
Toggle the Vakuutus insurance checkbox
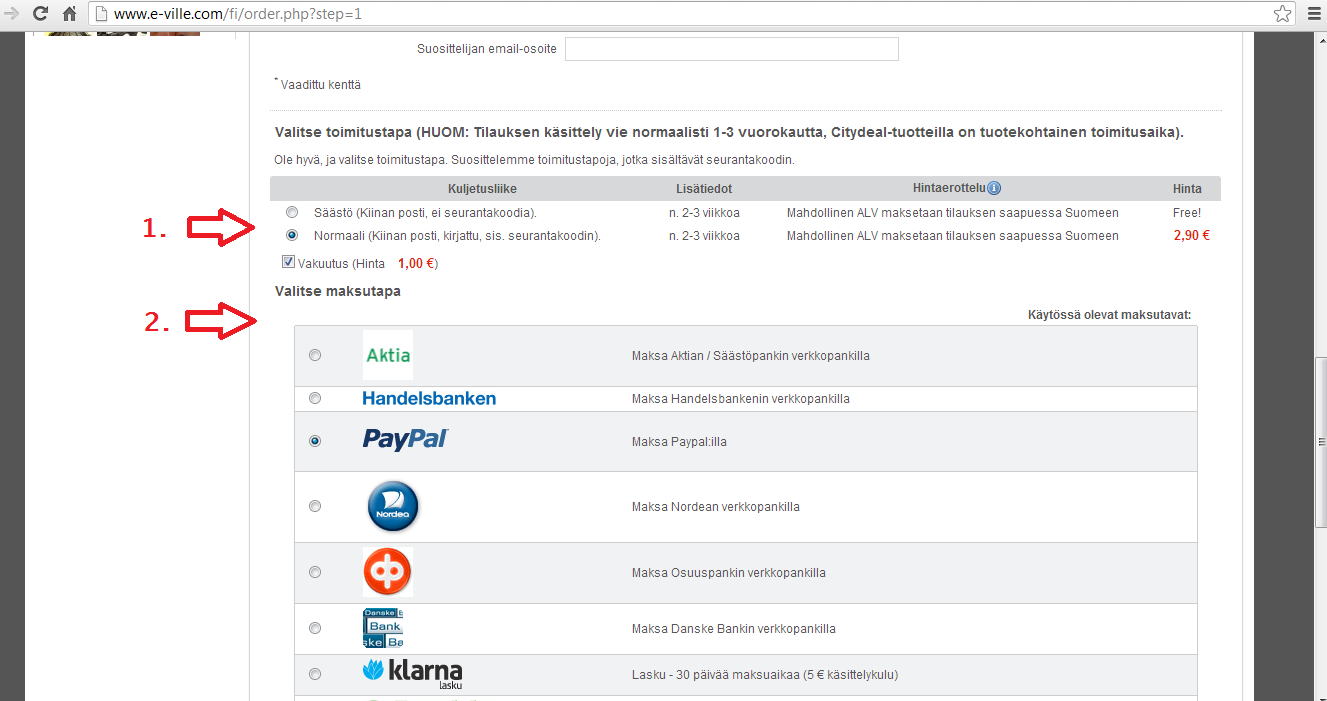click(x=289, y=262)
